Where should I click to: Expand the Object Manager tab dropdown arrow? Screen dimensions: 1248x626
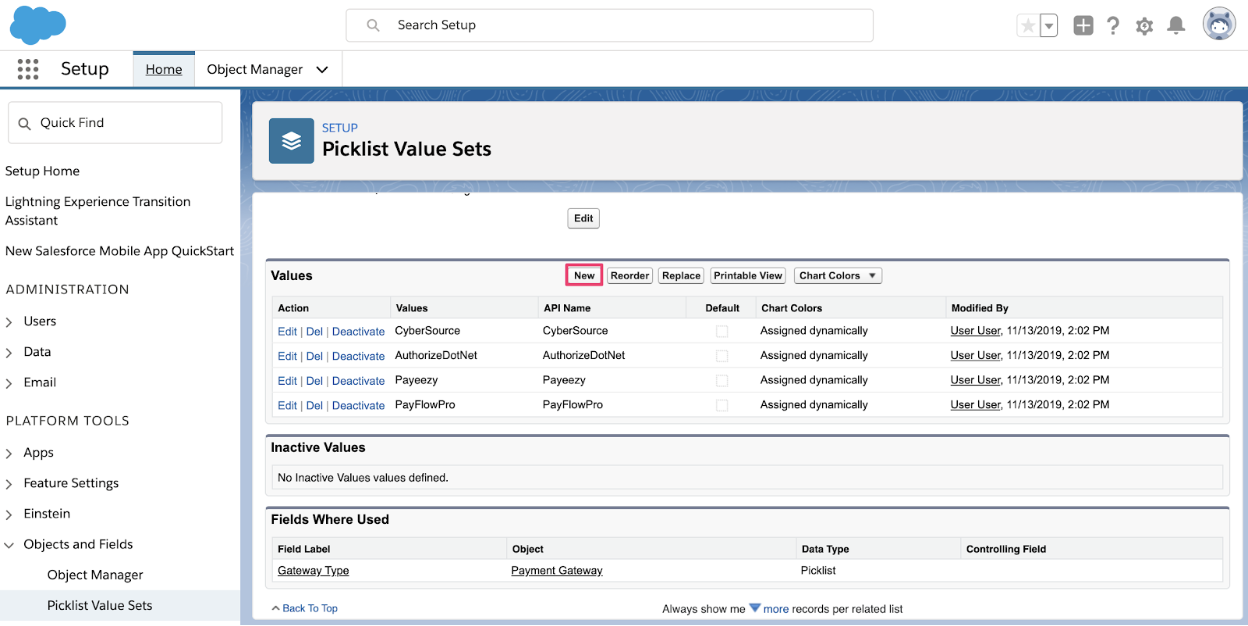tap(322, 70)
